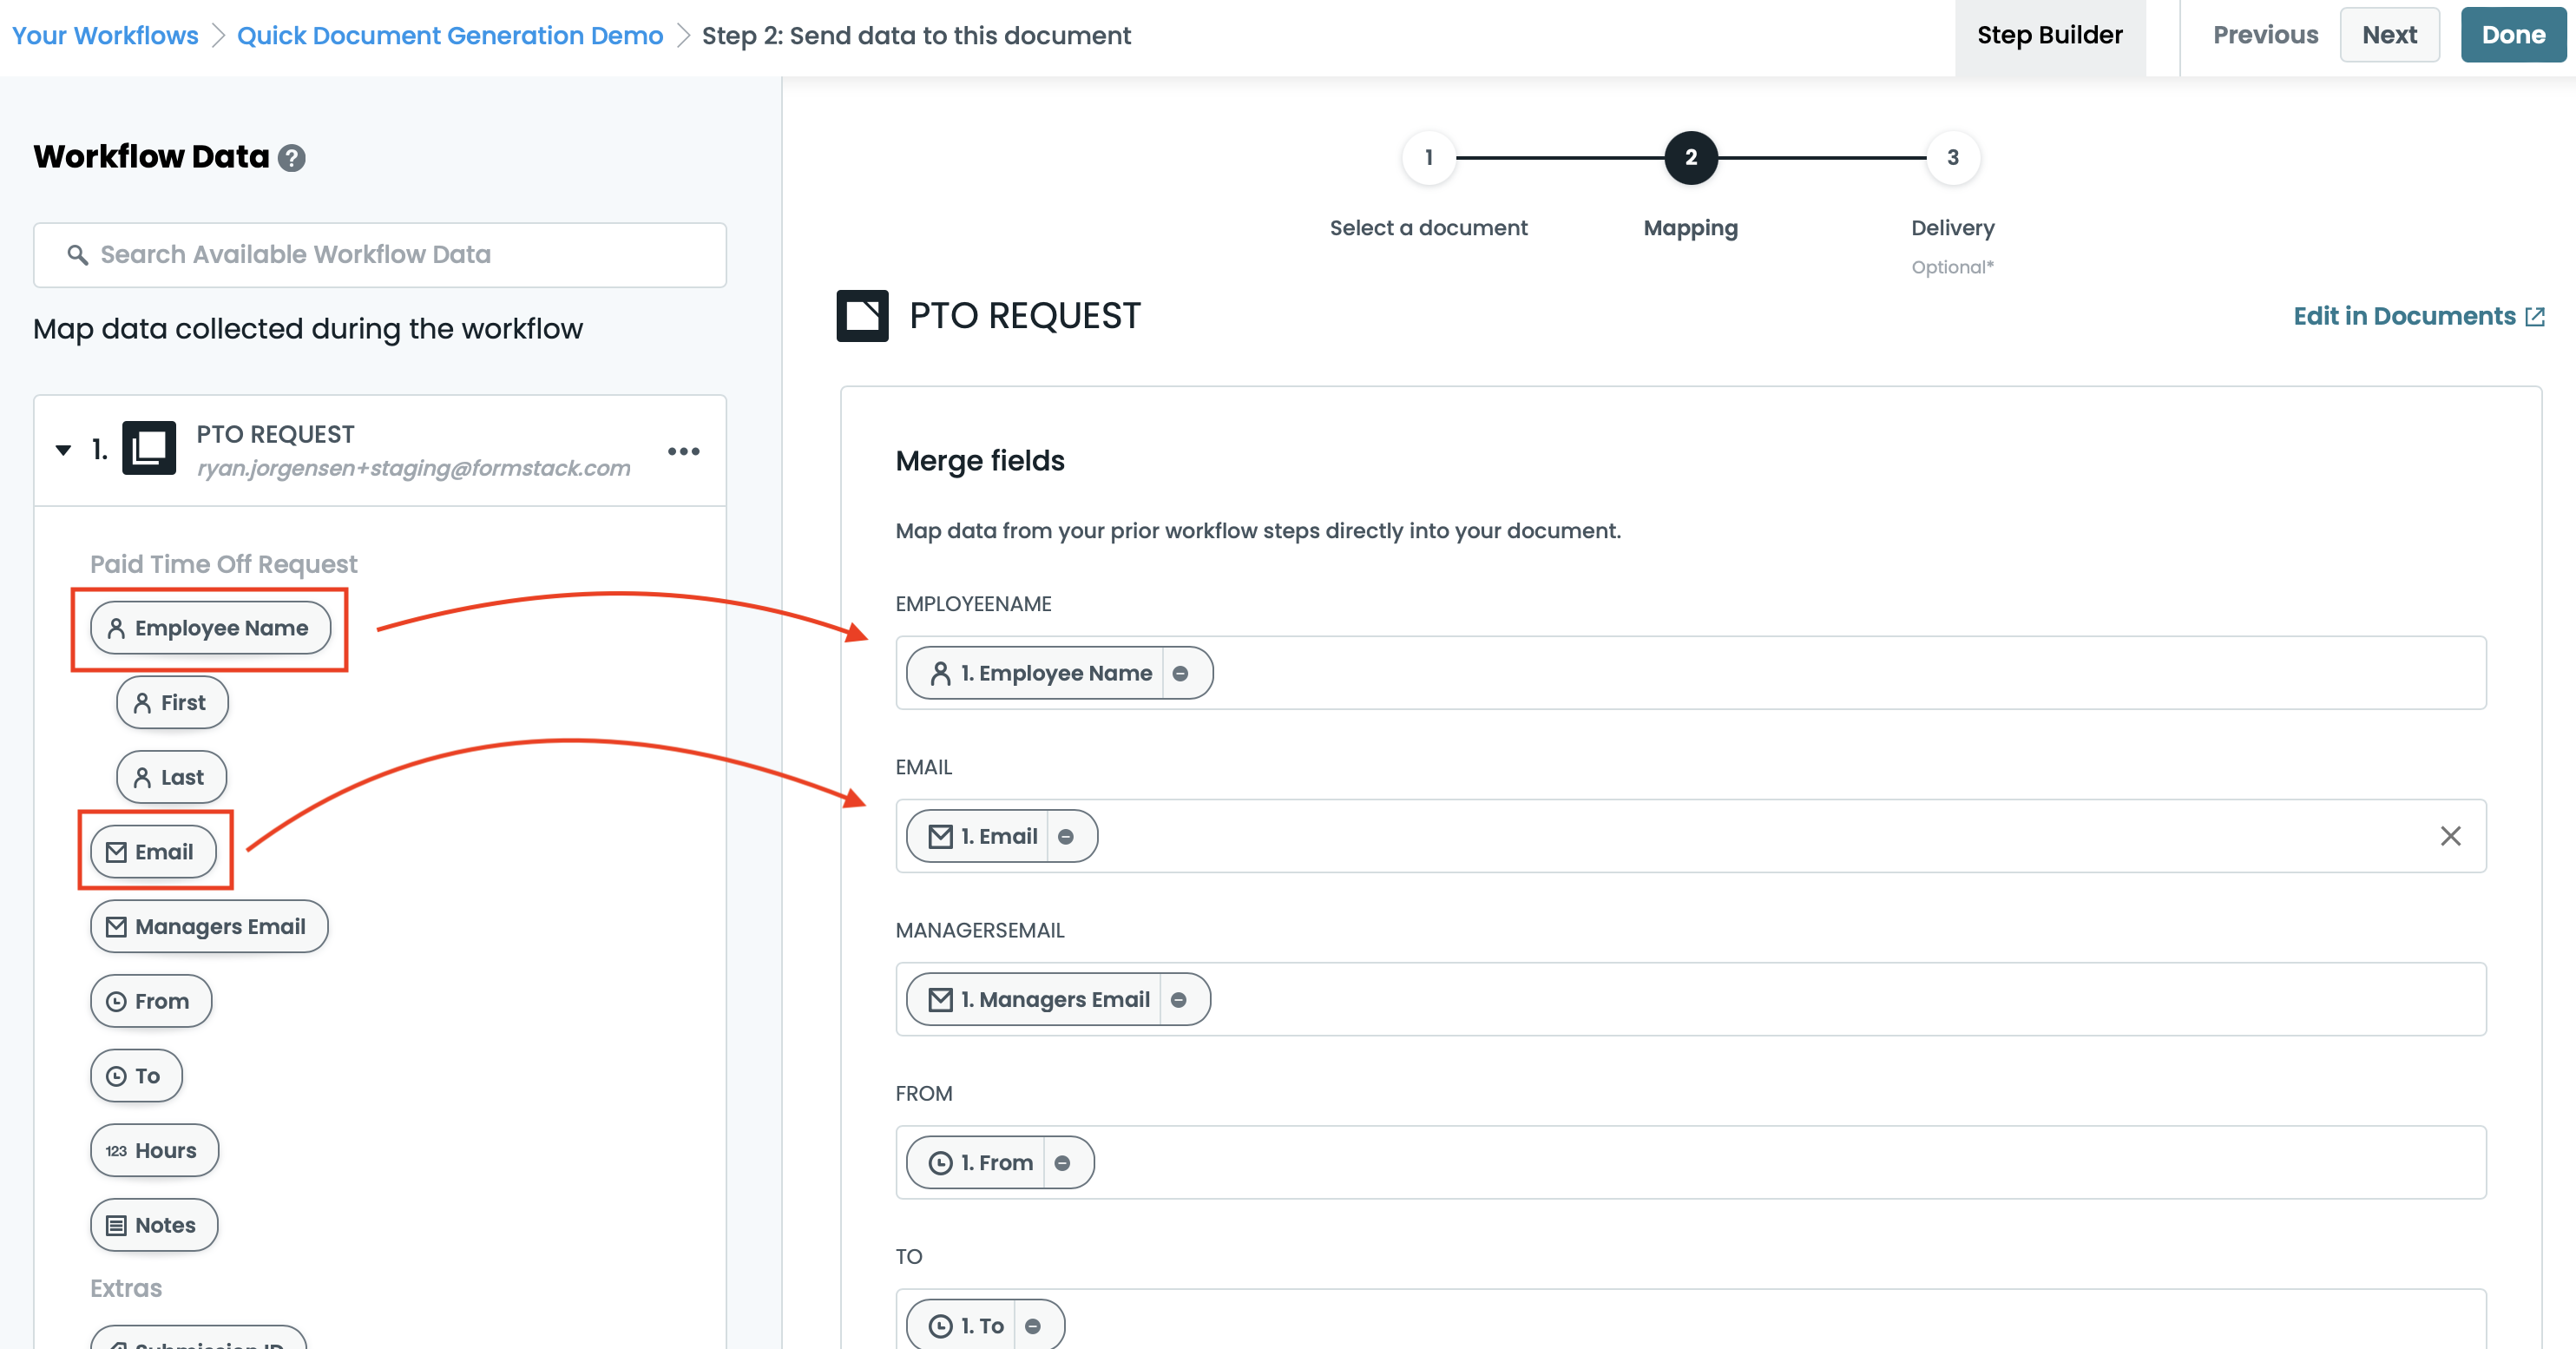Select the Hours data chip in the sidebar
The height and width of the screenshot is (1349, 2576).
pyautogui.click(x=154, y=1151)
